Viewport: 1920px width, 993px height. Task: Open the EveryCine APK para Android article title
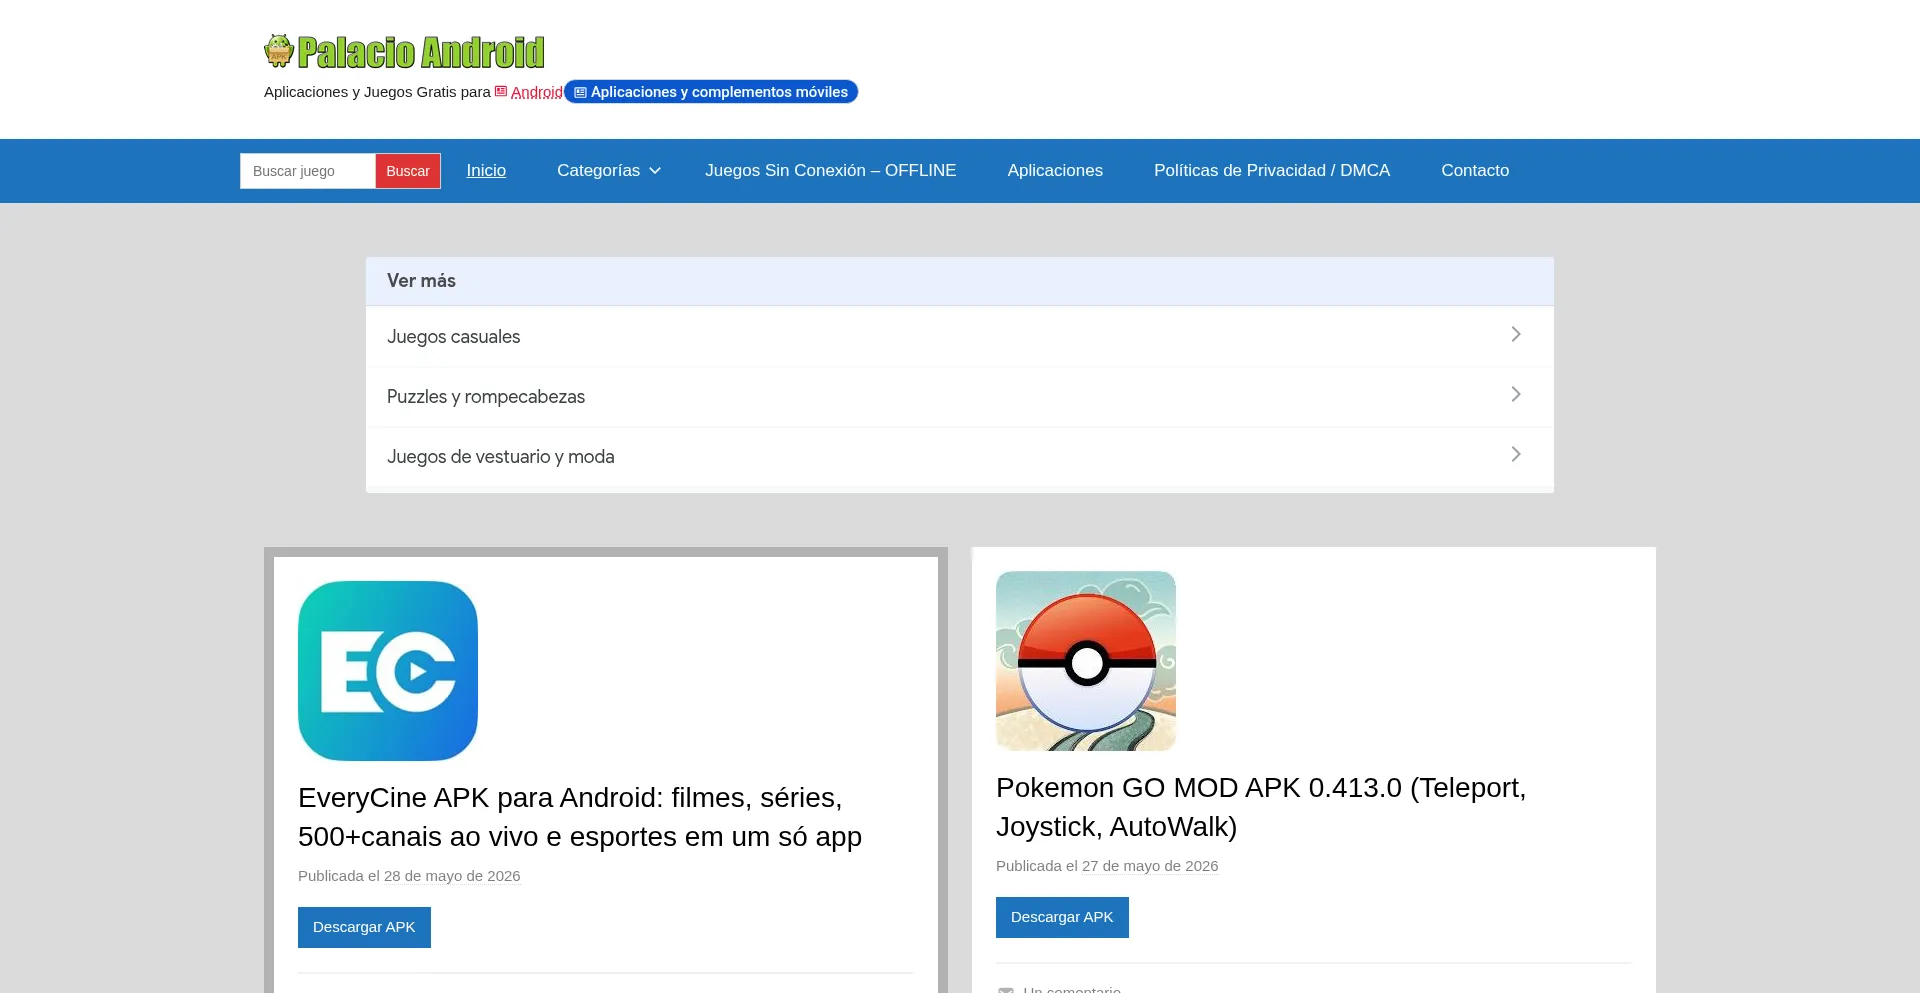(580, 817)
